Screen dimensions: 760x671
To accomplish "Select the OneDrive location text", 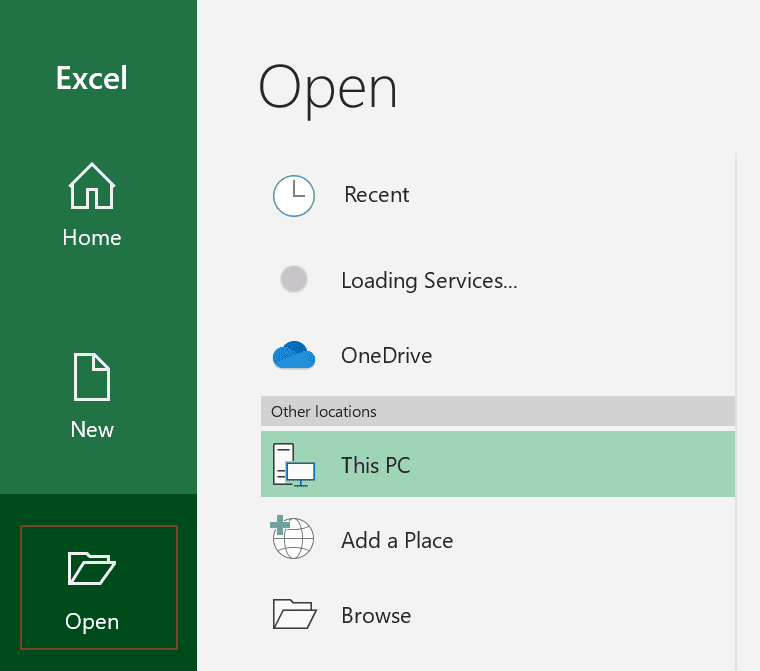I will point(387,356).
